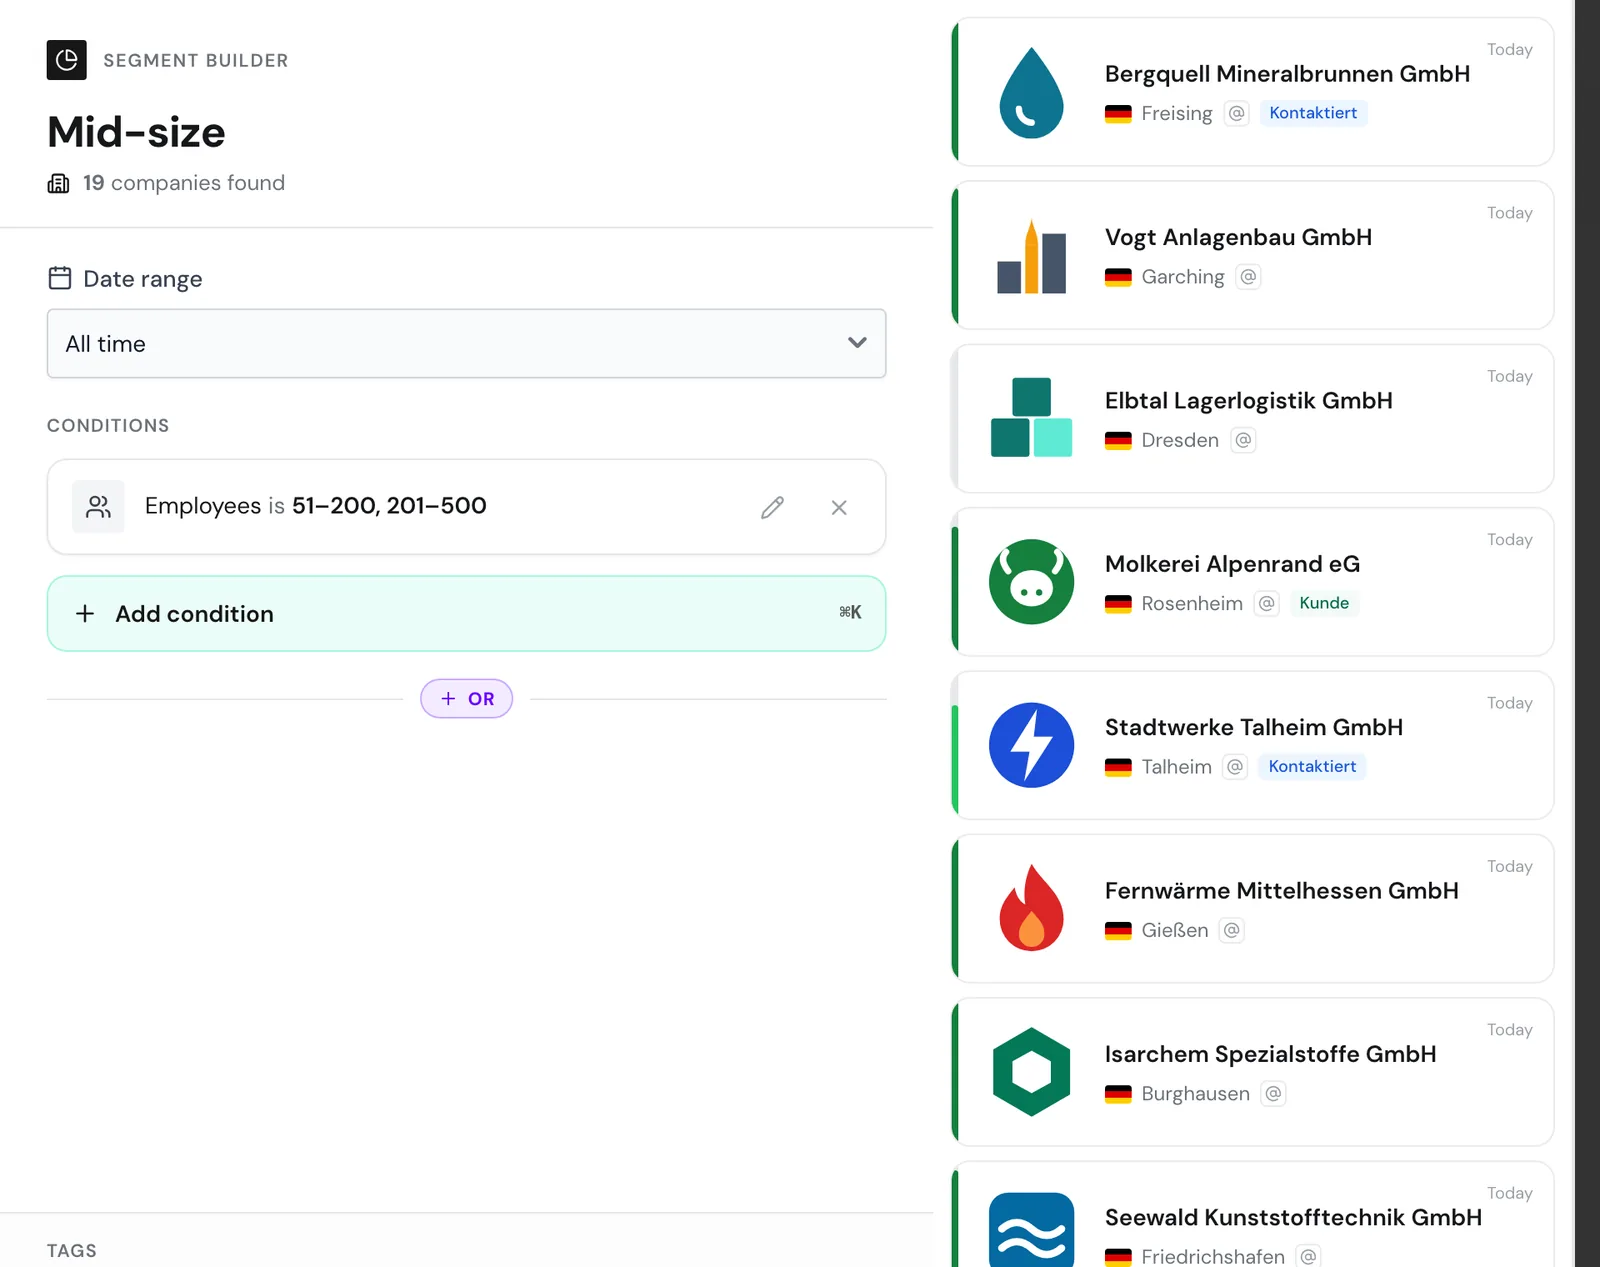This screenshot has width=1600, height=1267.
Task: Open the Elbtal Lagerlogistik GmbH company name
Action: [1248, 400]
